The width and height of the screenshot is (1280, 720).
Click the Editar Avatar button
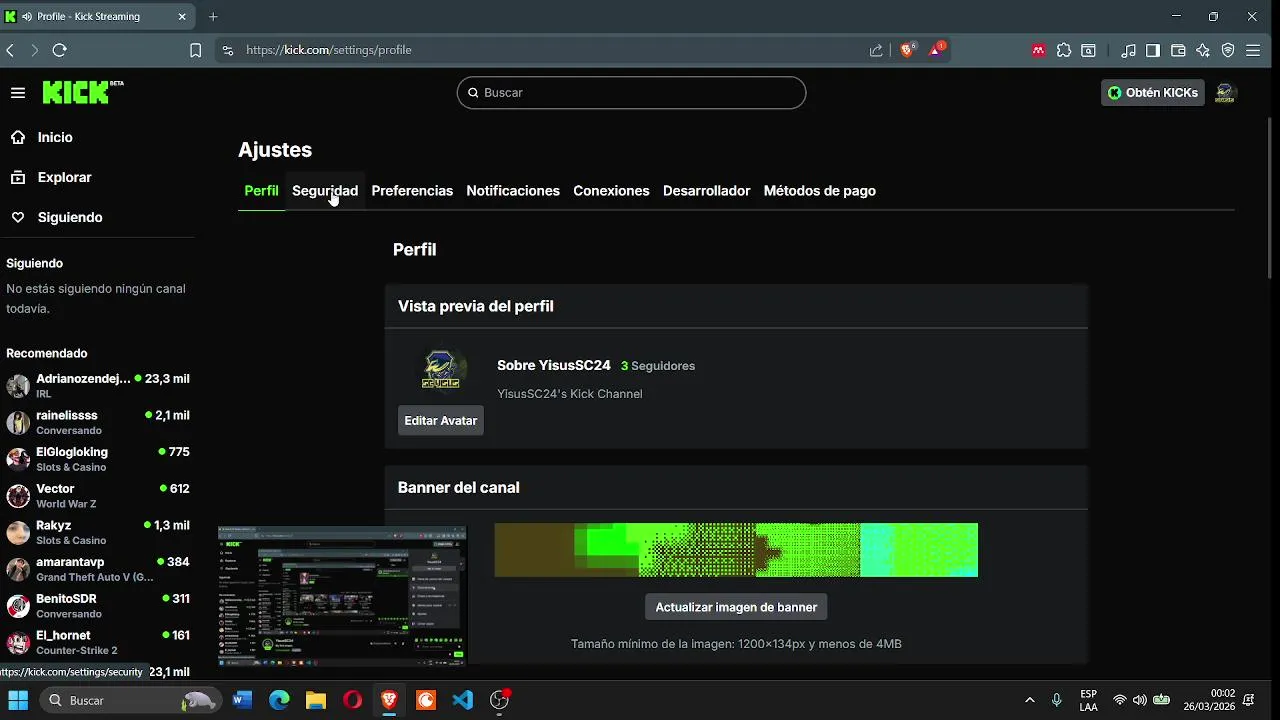tap(441, 421)
